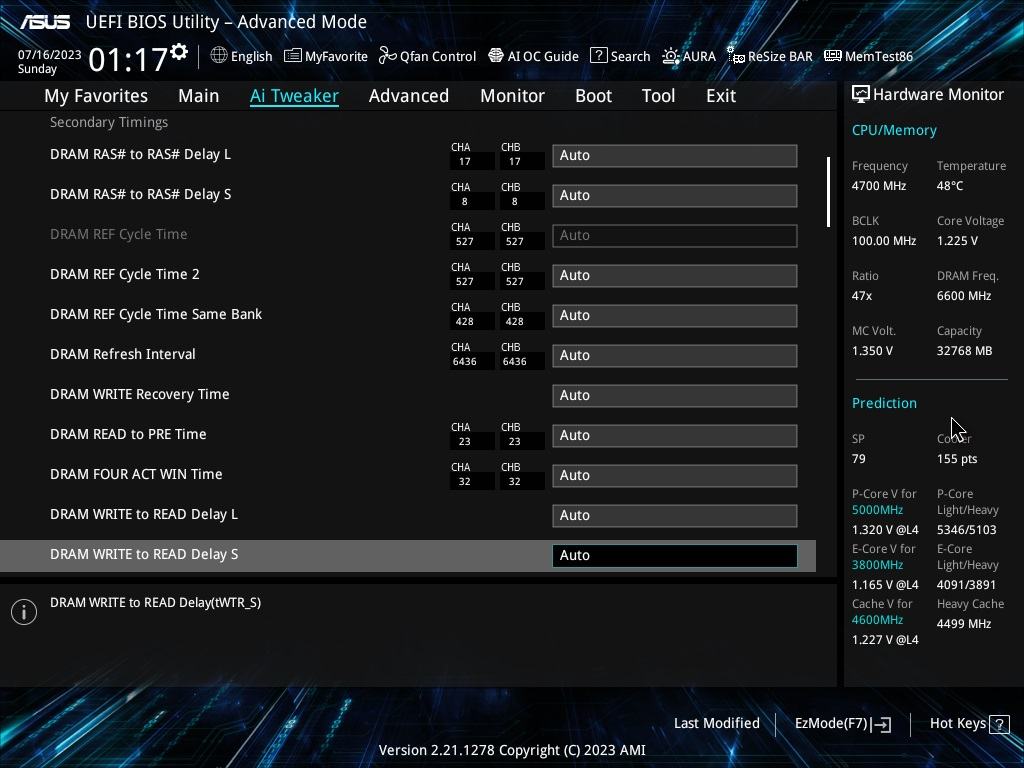Click the Hardware Monitor display icon
Viewport: 1024px width, 768px height.
click(861, 95)
